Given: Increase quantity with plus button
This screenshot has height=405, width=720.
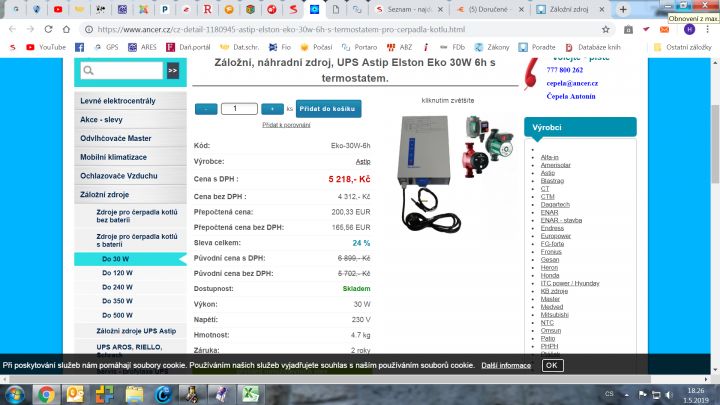Looking at the screenshot, I should click(x=272, y=109).
